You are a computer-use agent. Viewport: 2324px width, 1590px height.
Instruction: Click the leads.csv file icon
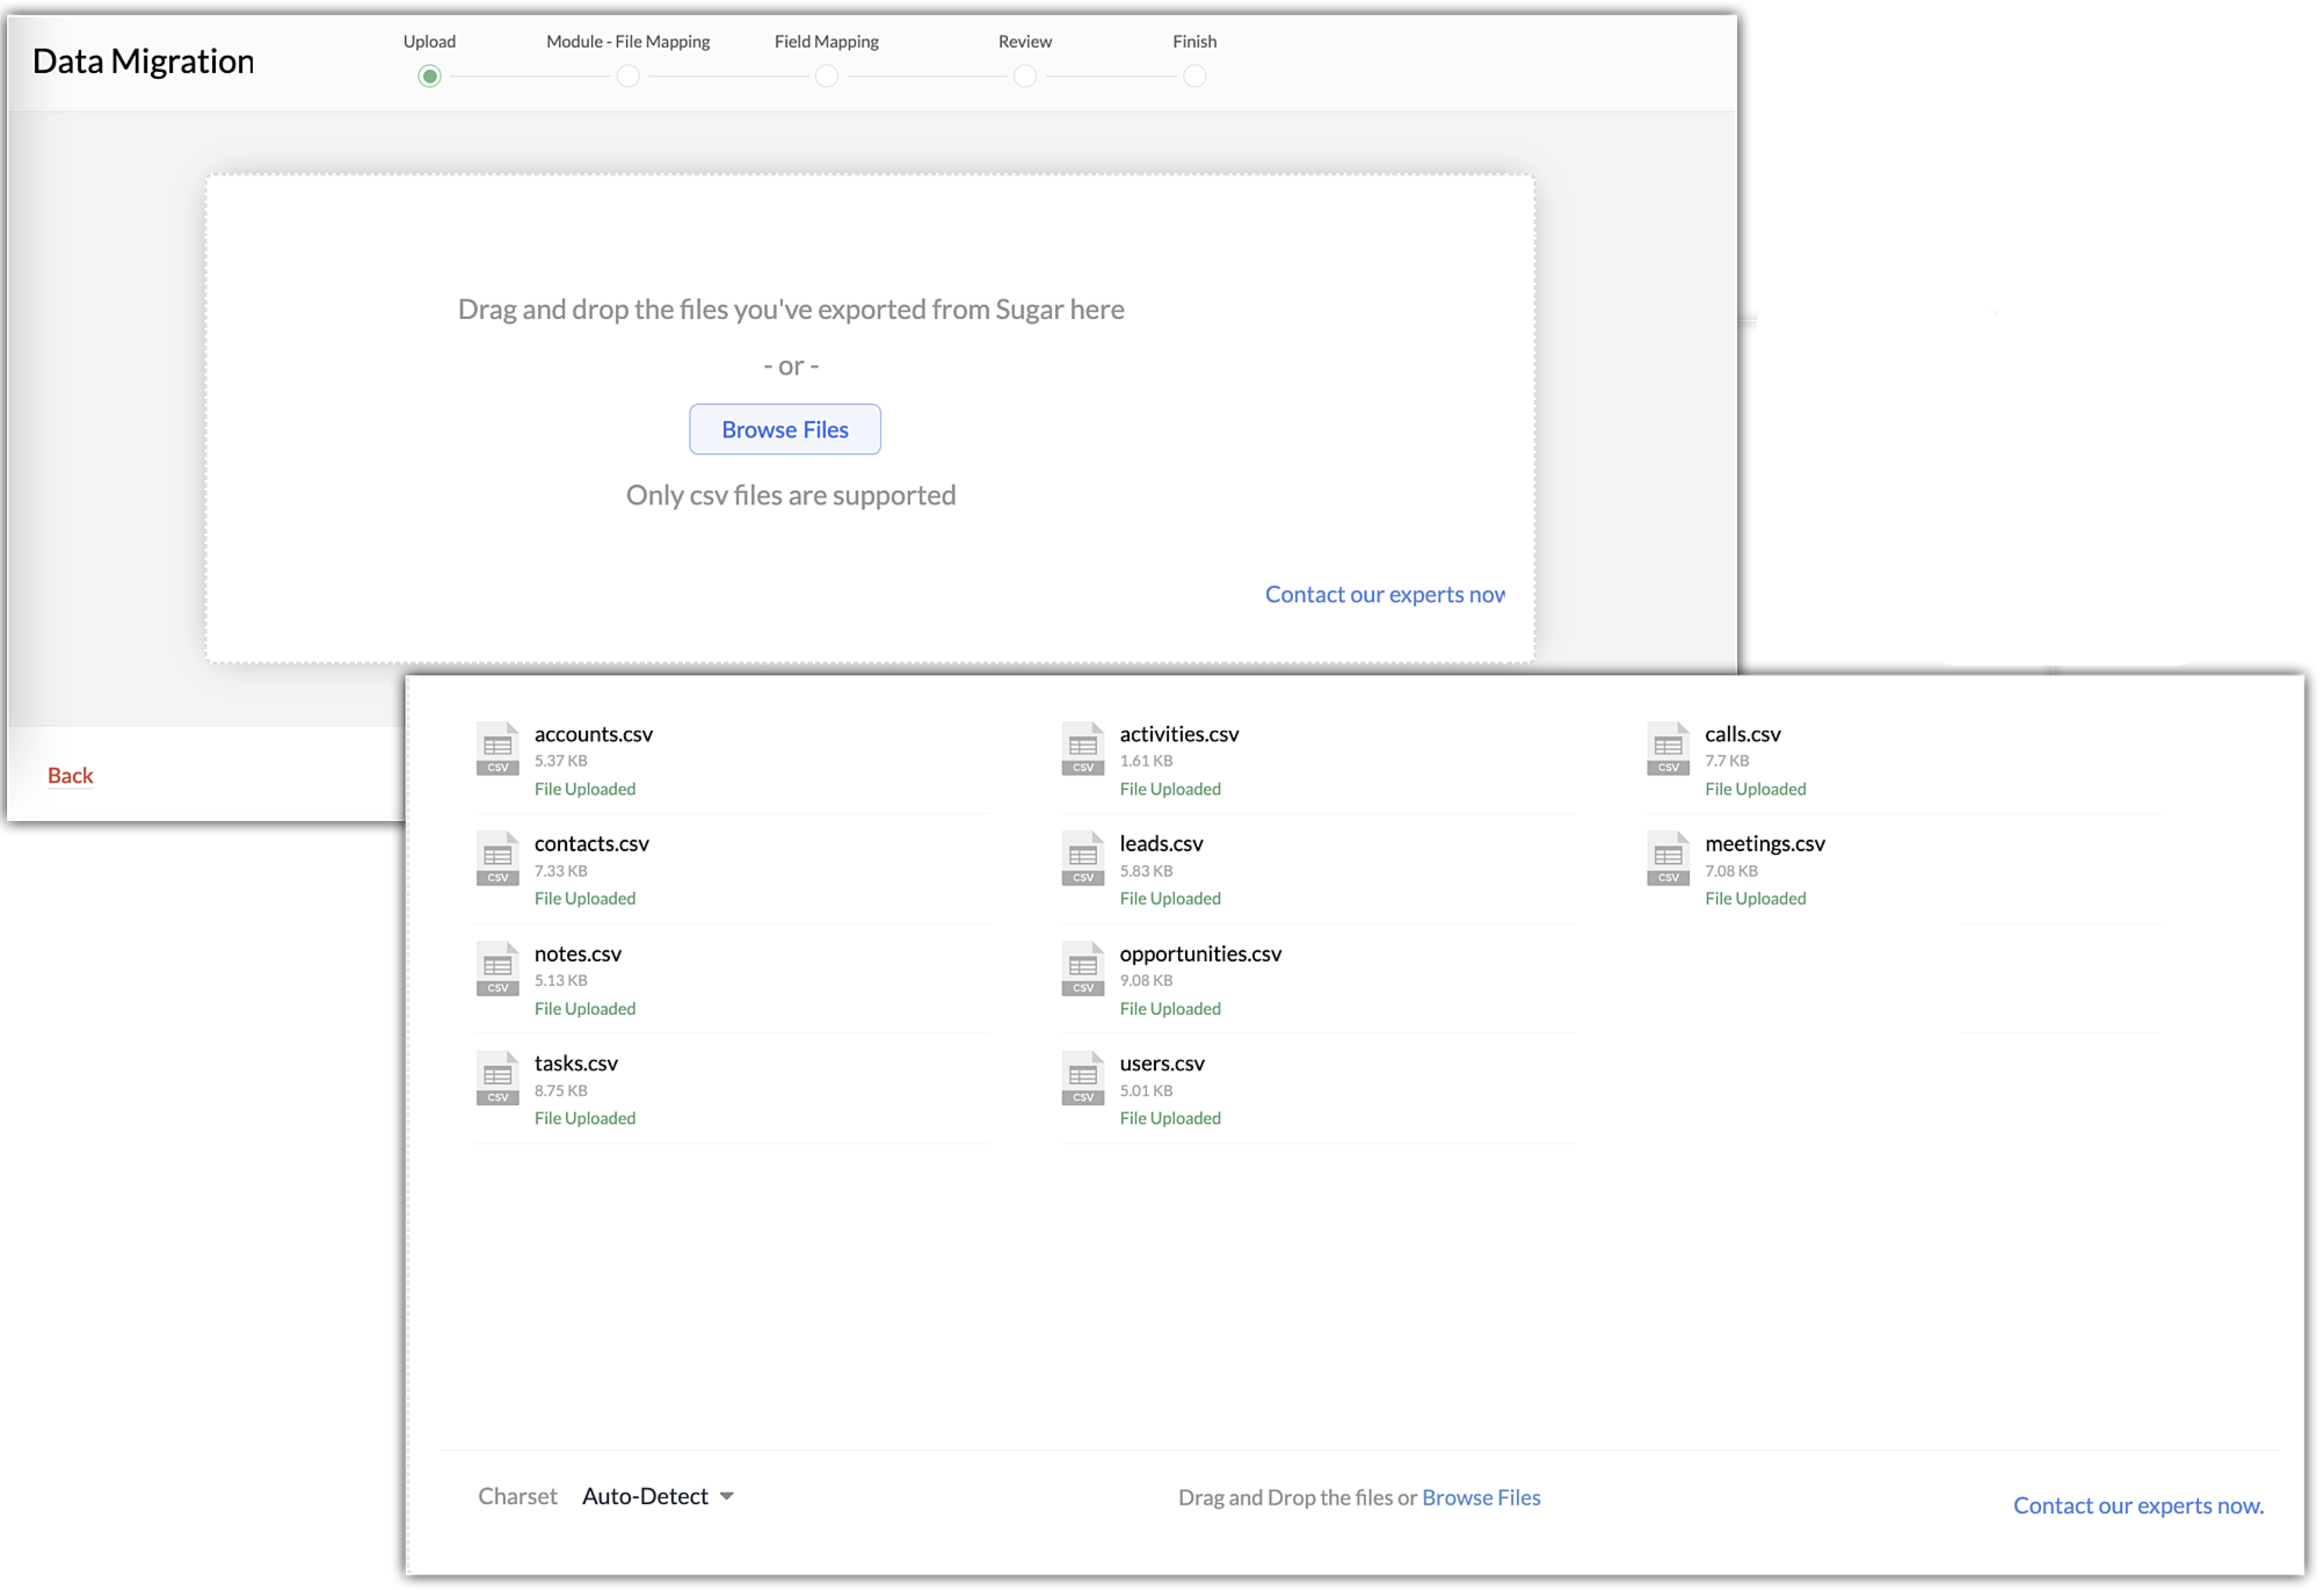[1082, 858]
